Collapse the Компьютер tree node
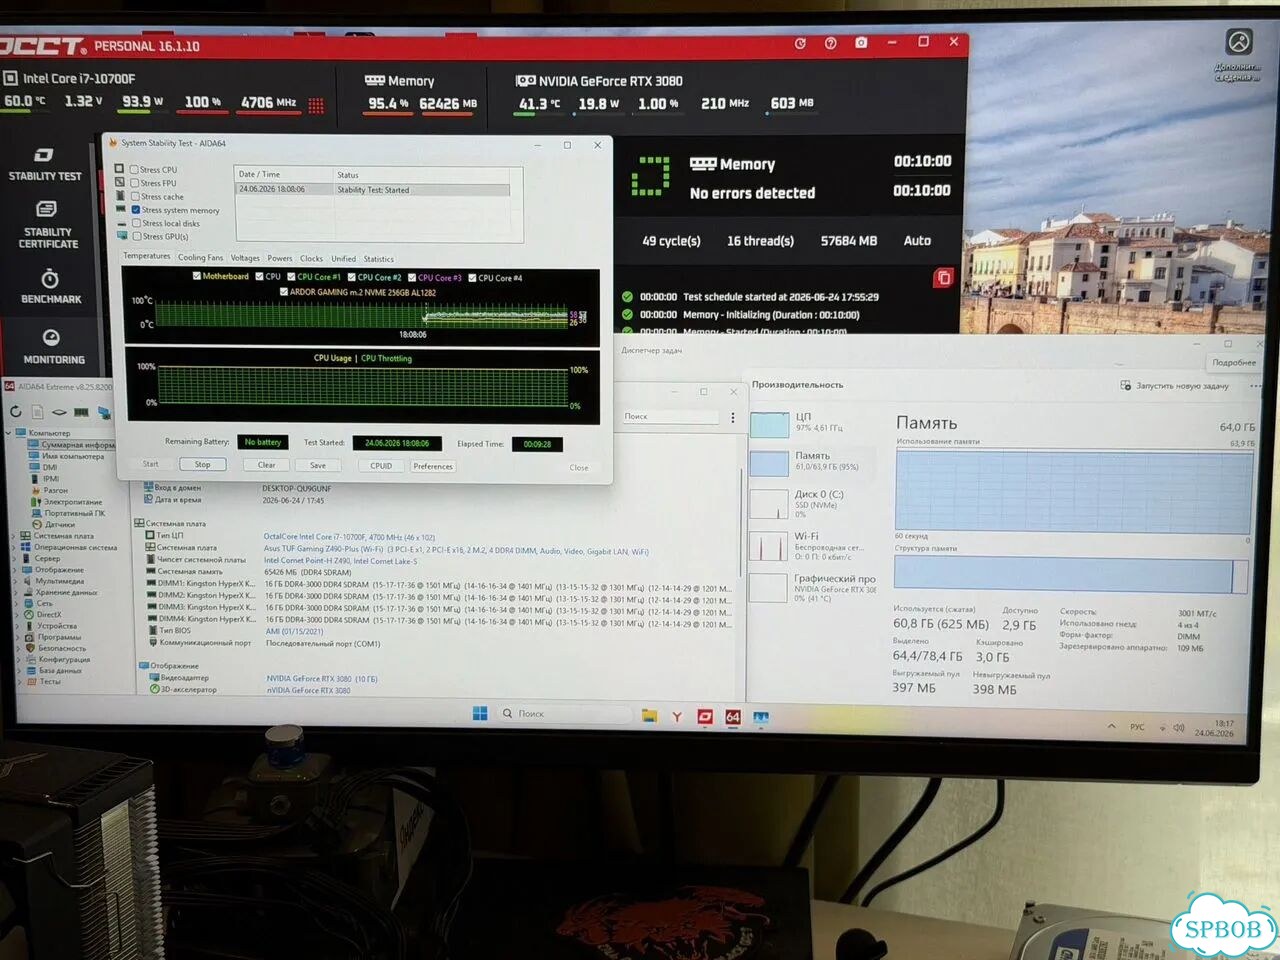Viewport: 1280px width, 960px height. 9,433
